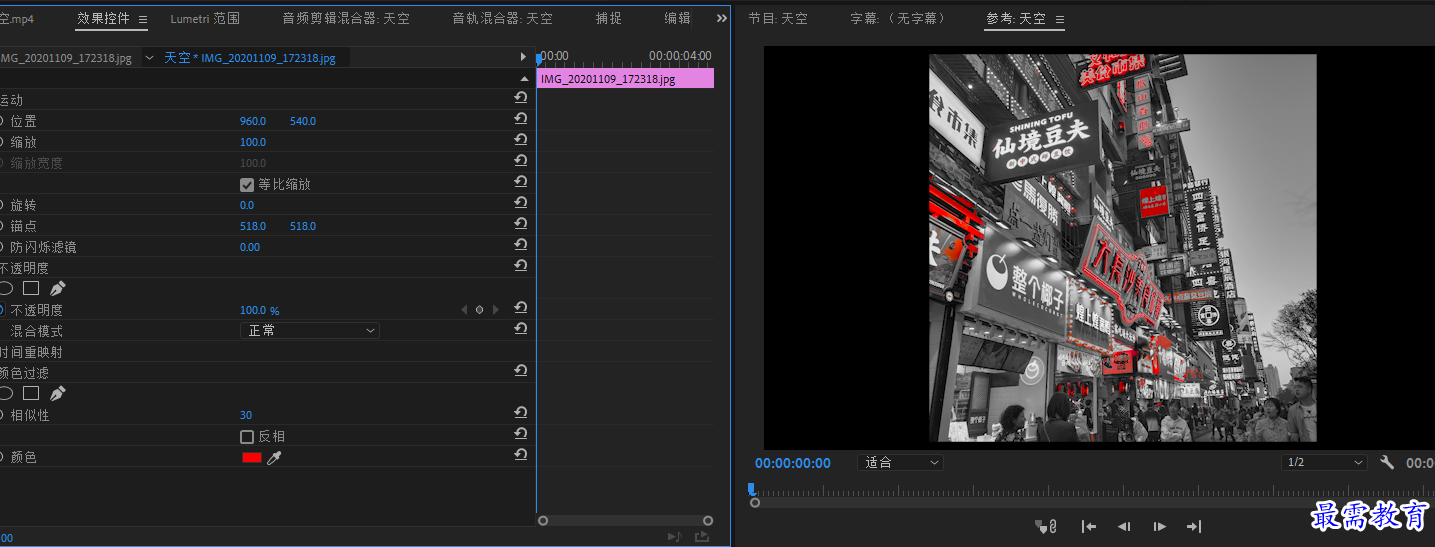The image size is (1435, 547).
Task: Create rectangle mask under 不透明度
Action: pyautogui.click(x=31, y=288)
